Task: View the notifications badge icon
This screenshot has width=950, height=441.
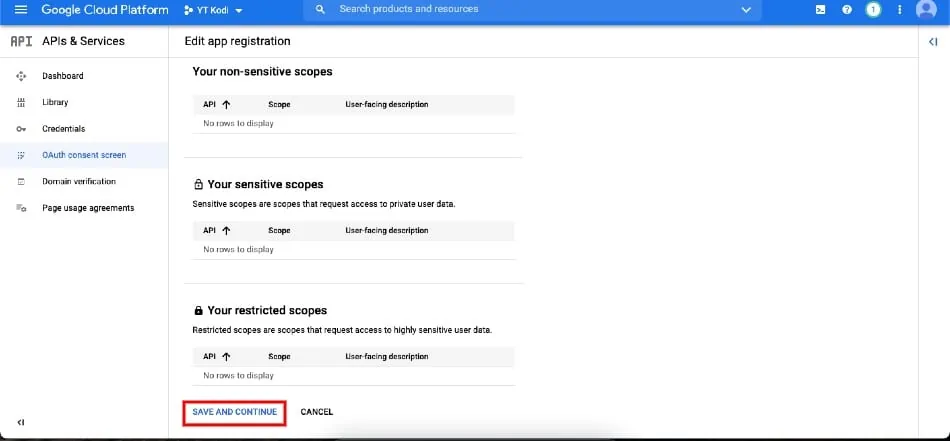Action: (x=872, y=10)
